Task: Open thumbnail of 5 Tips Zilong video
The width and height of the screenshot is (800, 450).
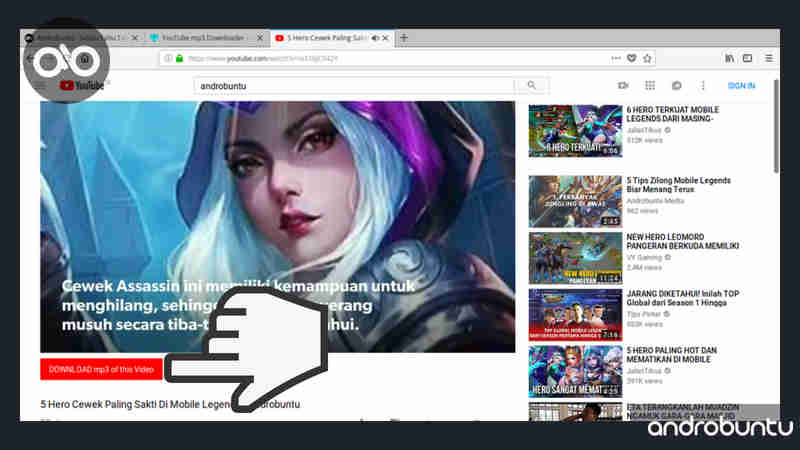Action: point(575,201)
